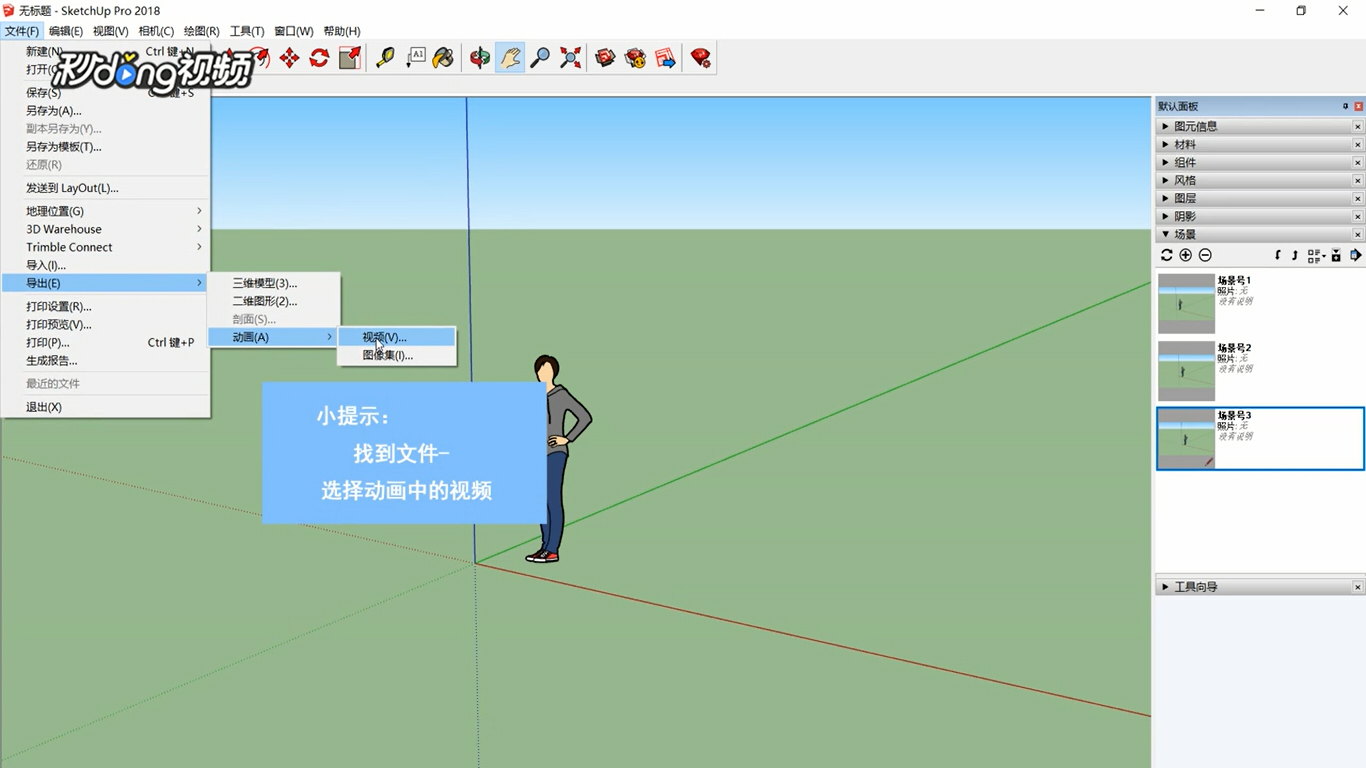
Task: Close the 风格 panel
Action: [x=1358, y=180]
